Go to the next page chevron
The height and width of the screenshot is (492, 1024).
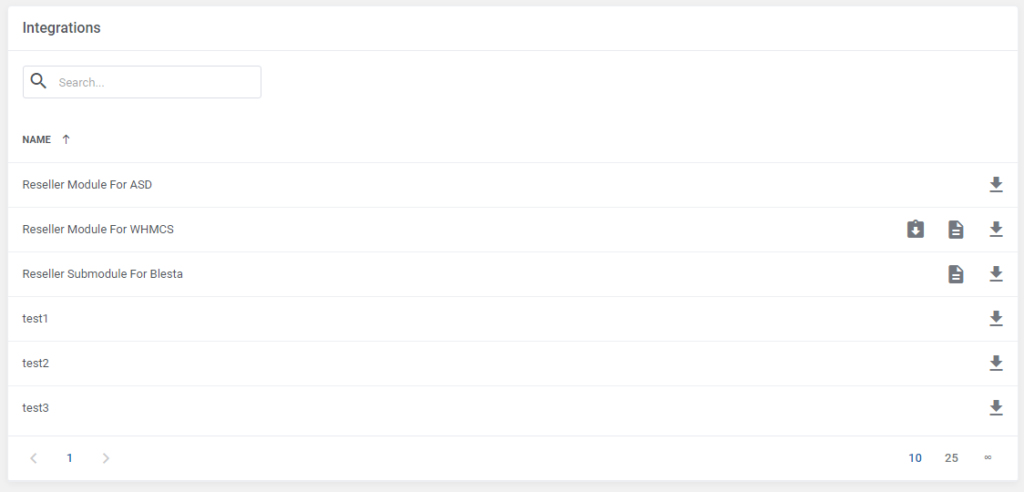pos(106,458)
